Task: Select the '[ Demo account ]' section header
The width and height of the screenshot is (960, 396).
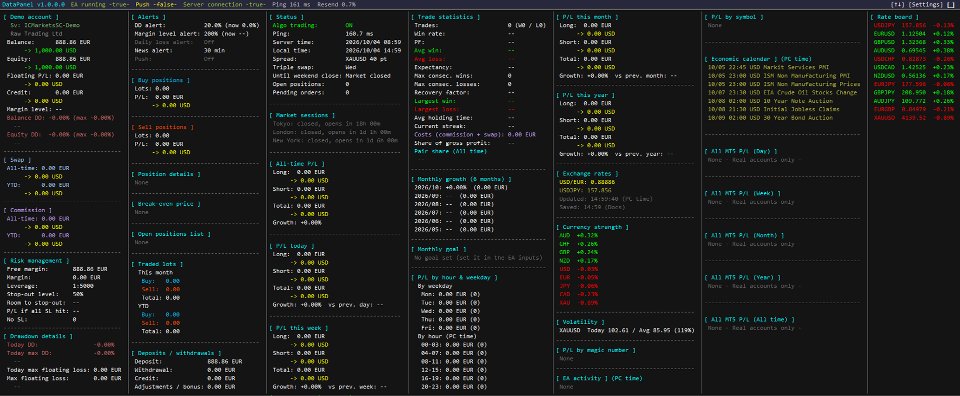Action: click(x=31, y=17)
